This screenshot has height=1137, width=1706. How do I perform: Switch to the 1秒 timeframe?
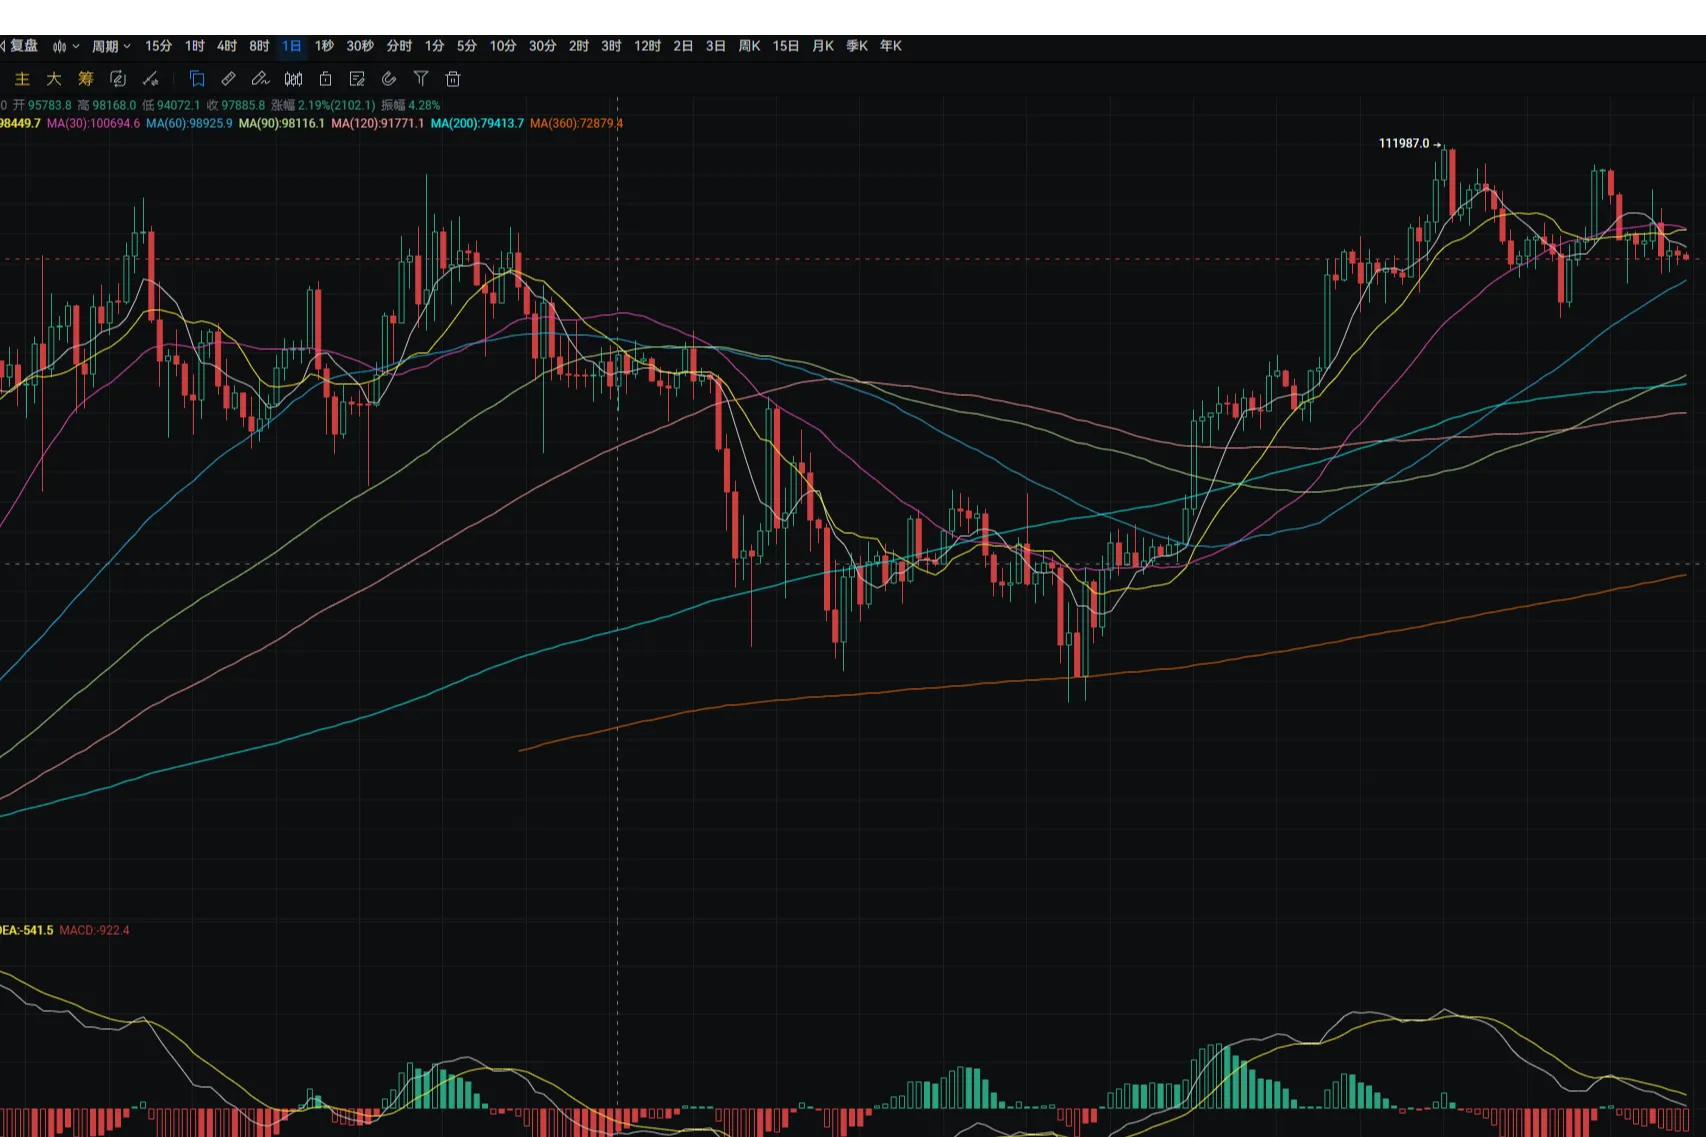click(324, 46)
